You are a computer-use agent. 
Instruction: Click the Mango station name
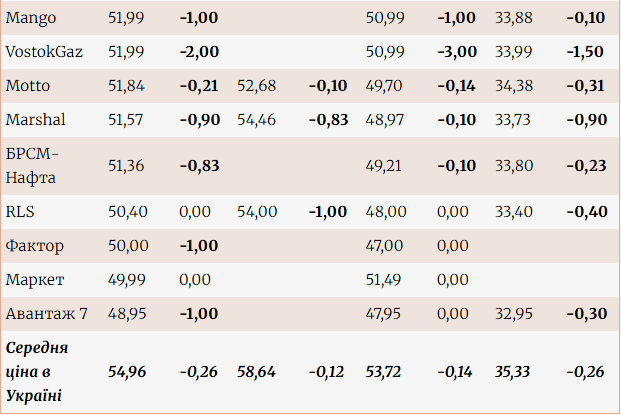(30, 18)
